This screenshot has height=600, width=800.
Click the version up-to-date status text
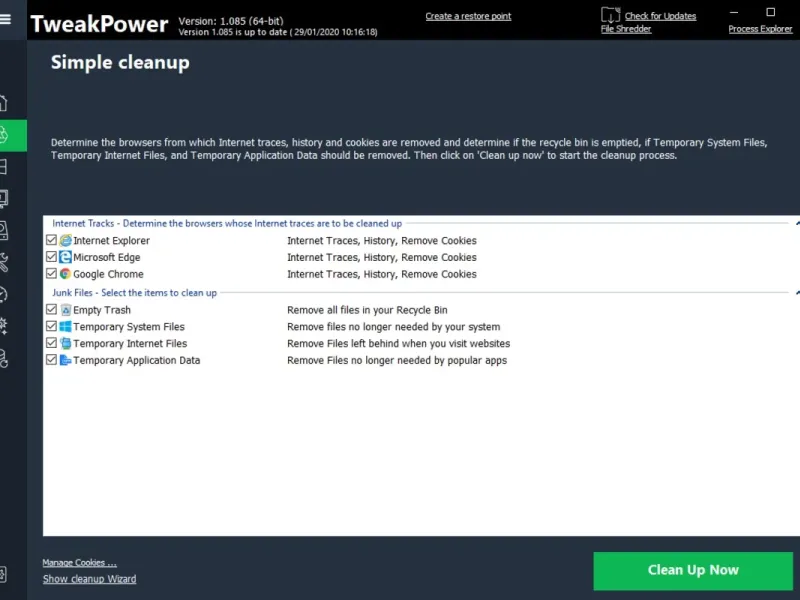click(278, 32)
